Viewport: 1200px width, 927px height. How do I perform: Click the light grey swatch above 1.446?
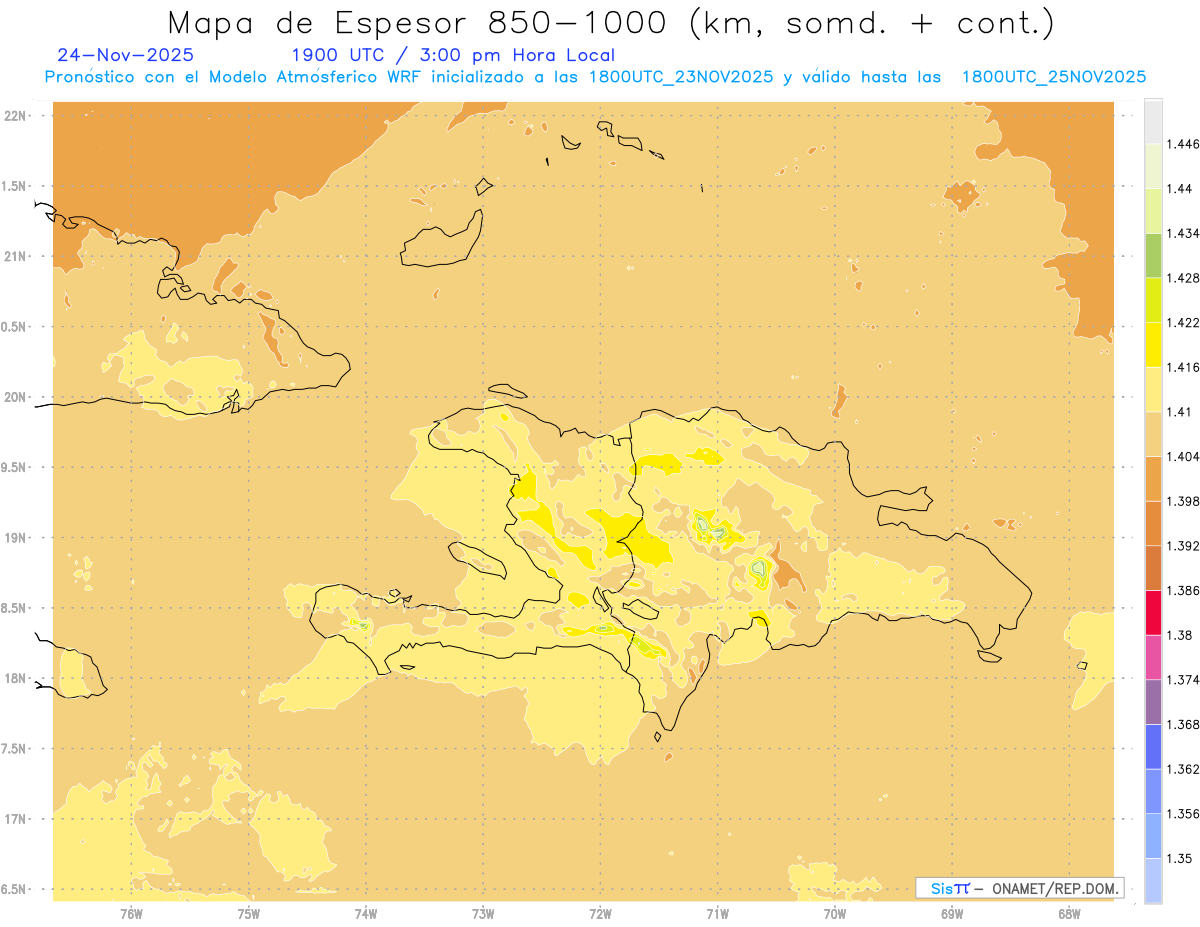[1153, 121]
